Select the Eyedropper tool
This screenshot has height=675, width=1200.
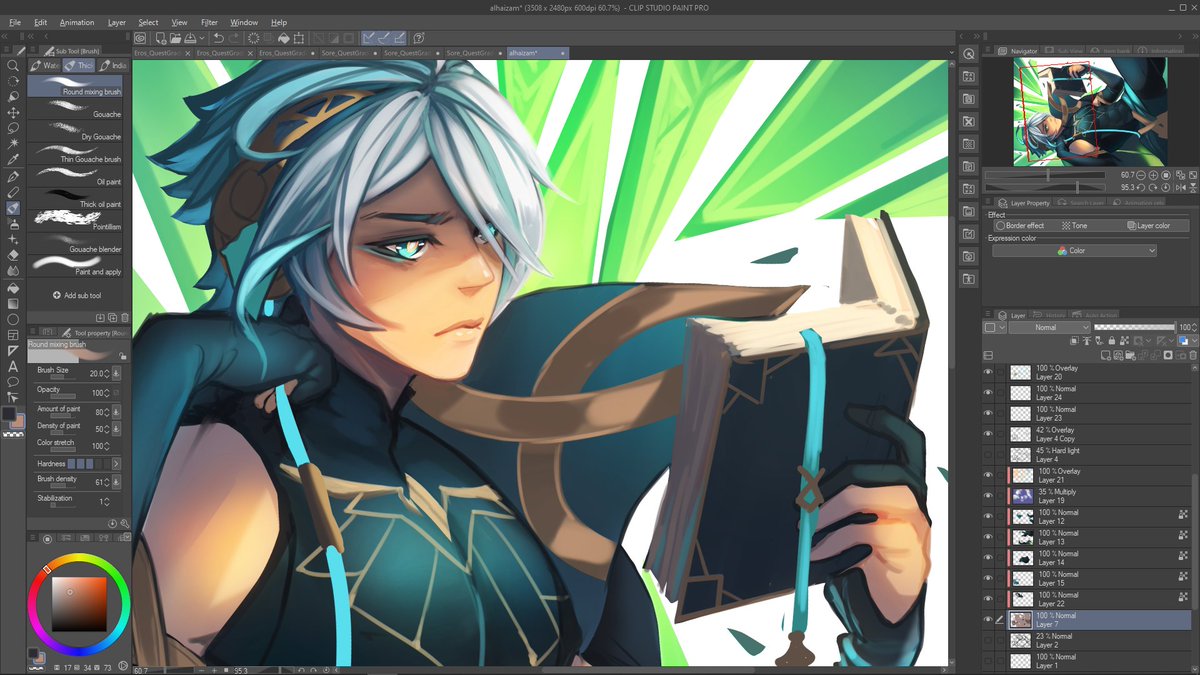click(x=13, y=161)
